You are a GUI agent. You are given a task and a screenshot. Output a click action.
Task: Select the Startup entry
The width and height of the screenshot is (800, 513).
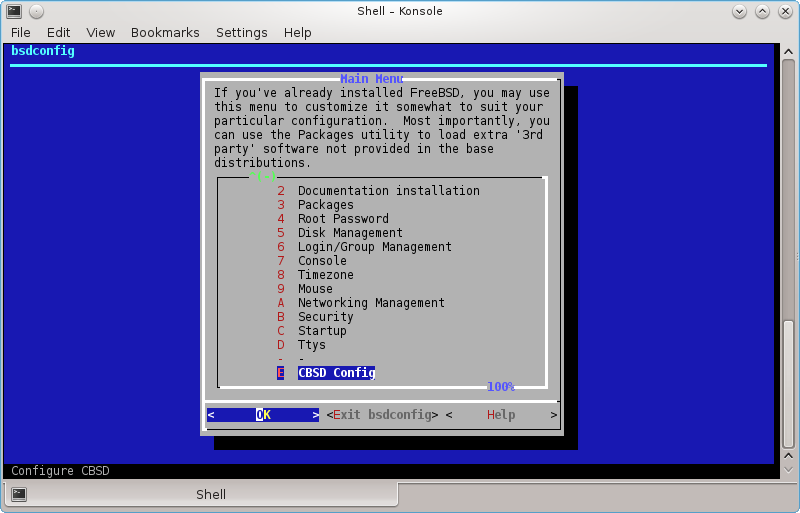[x=312, y=331]
